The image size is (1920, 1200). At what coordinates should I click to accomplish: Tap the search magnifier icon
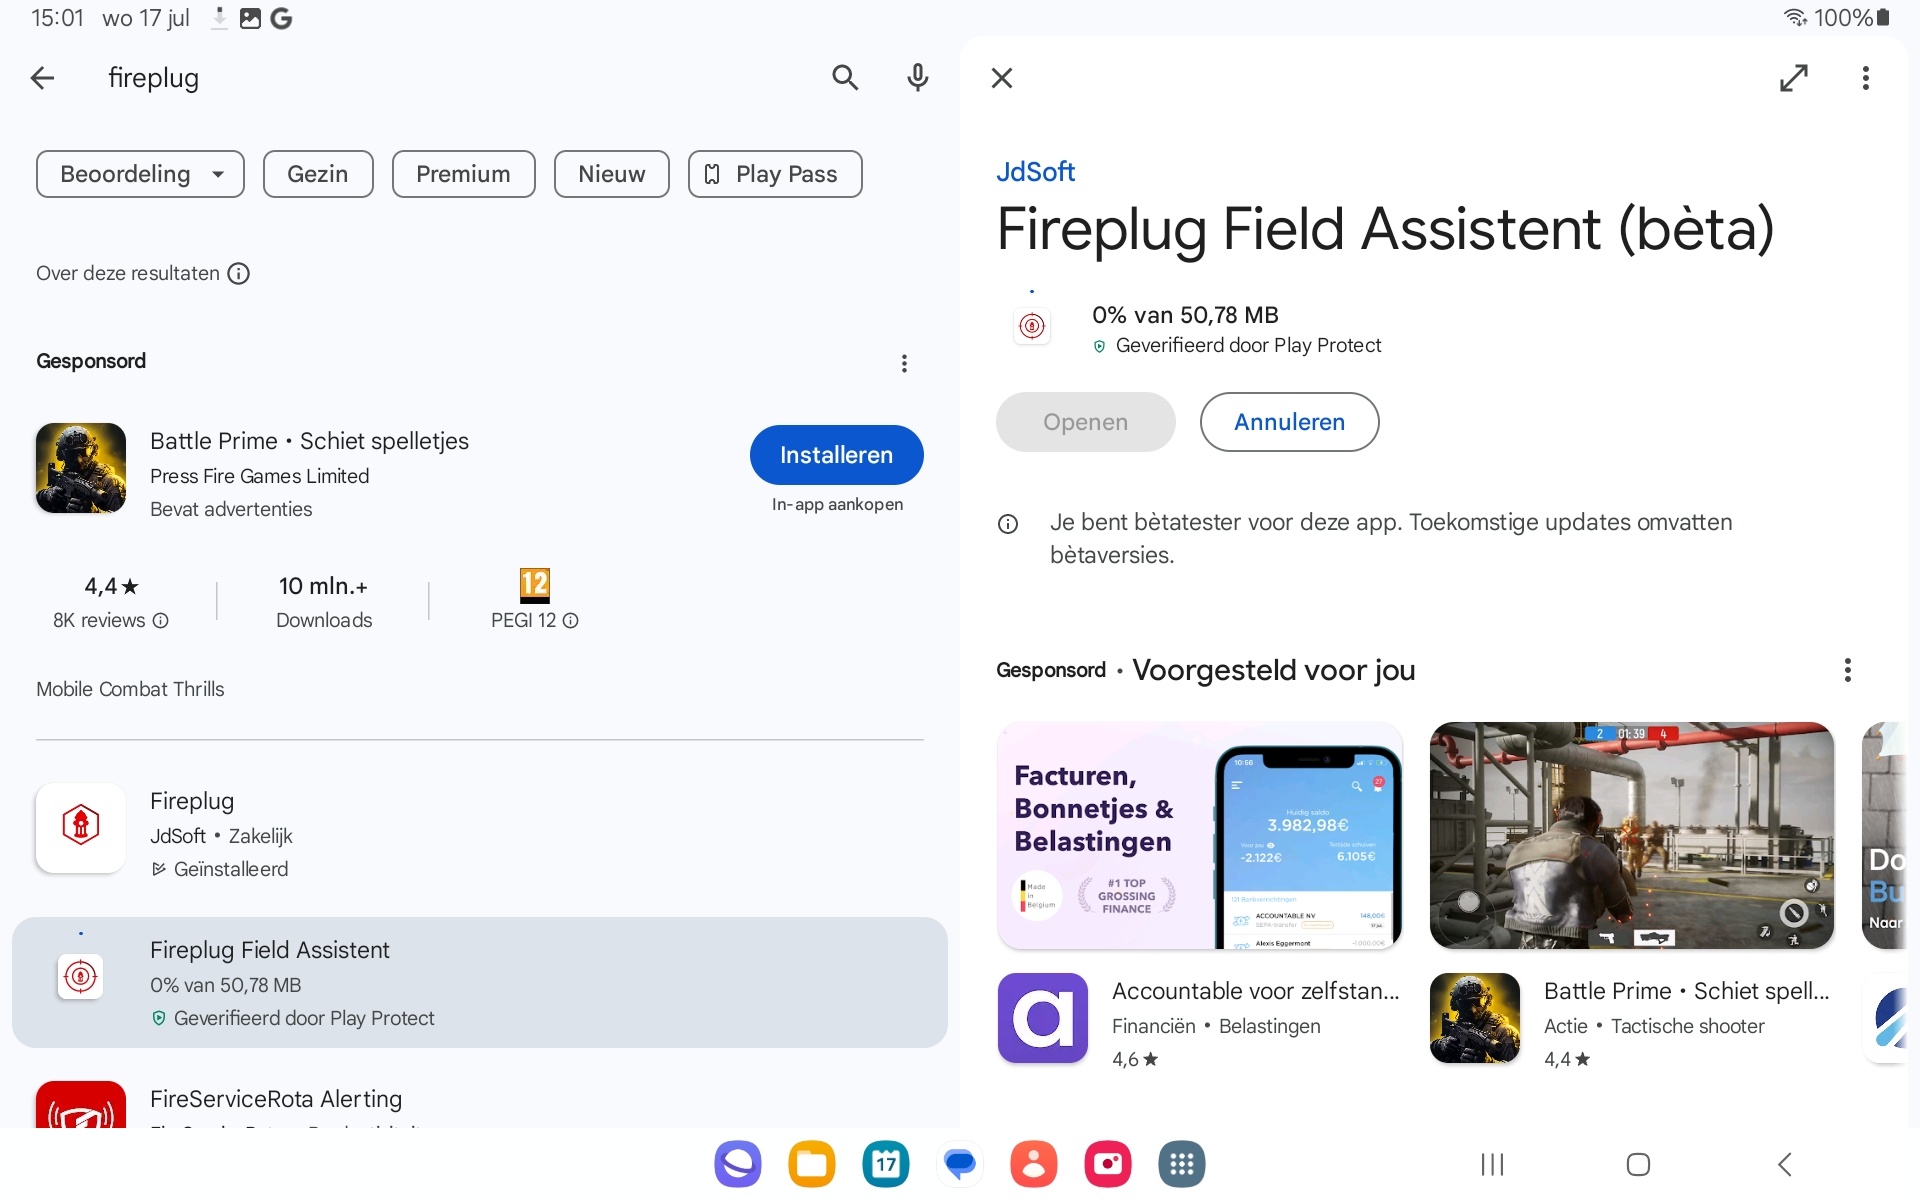[845, 78]
